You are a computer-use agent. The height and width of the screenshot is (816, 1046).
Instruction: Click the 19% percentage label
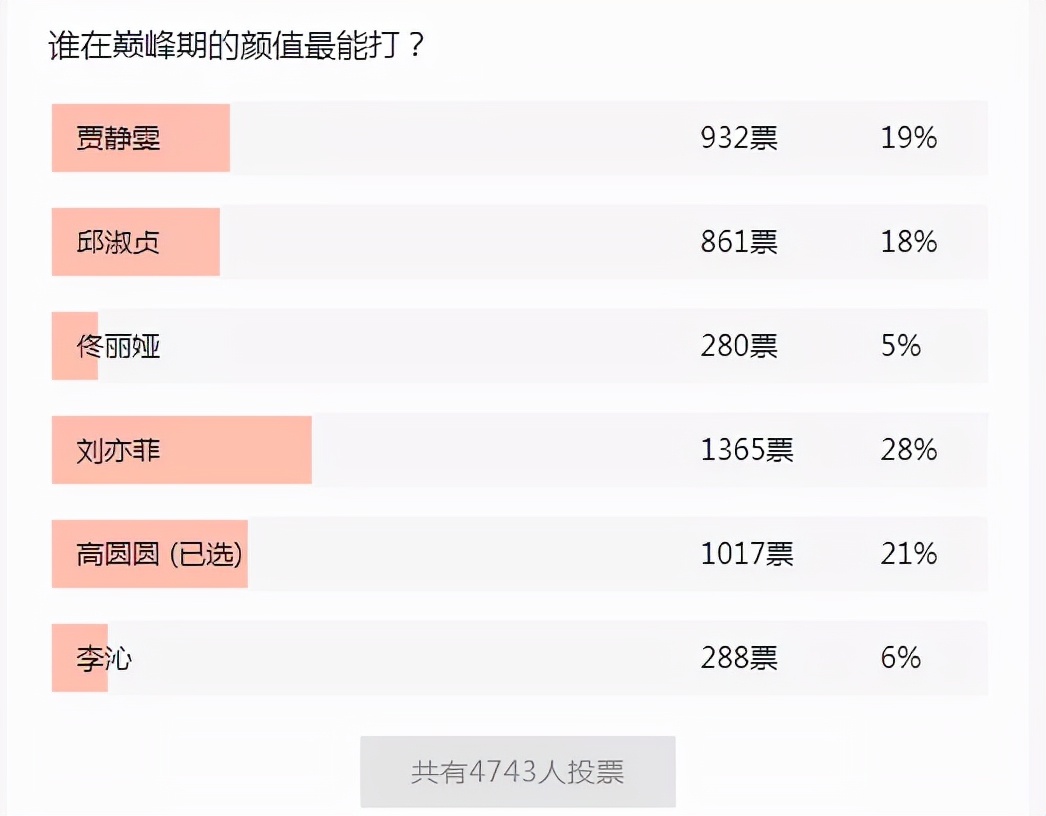point(909,138)
